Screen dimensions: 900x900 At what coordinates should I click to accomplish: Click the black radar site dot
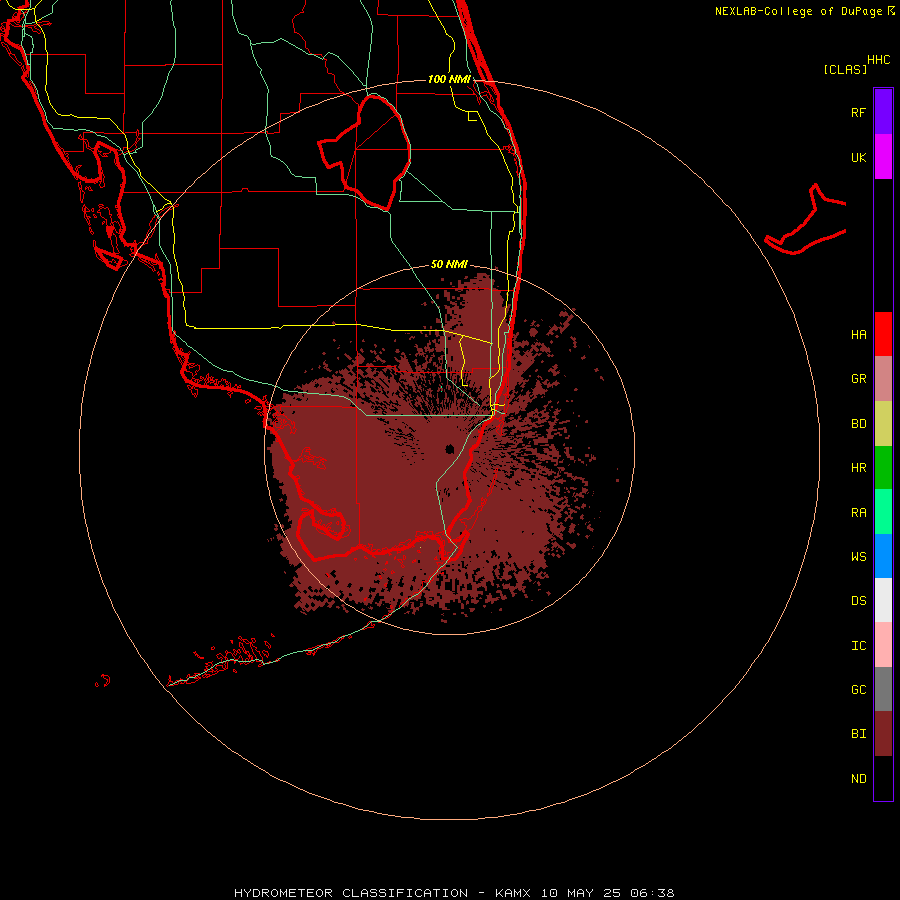449,449
